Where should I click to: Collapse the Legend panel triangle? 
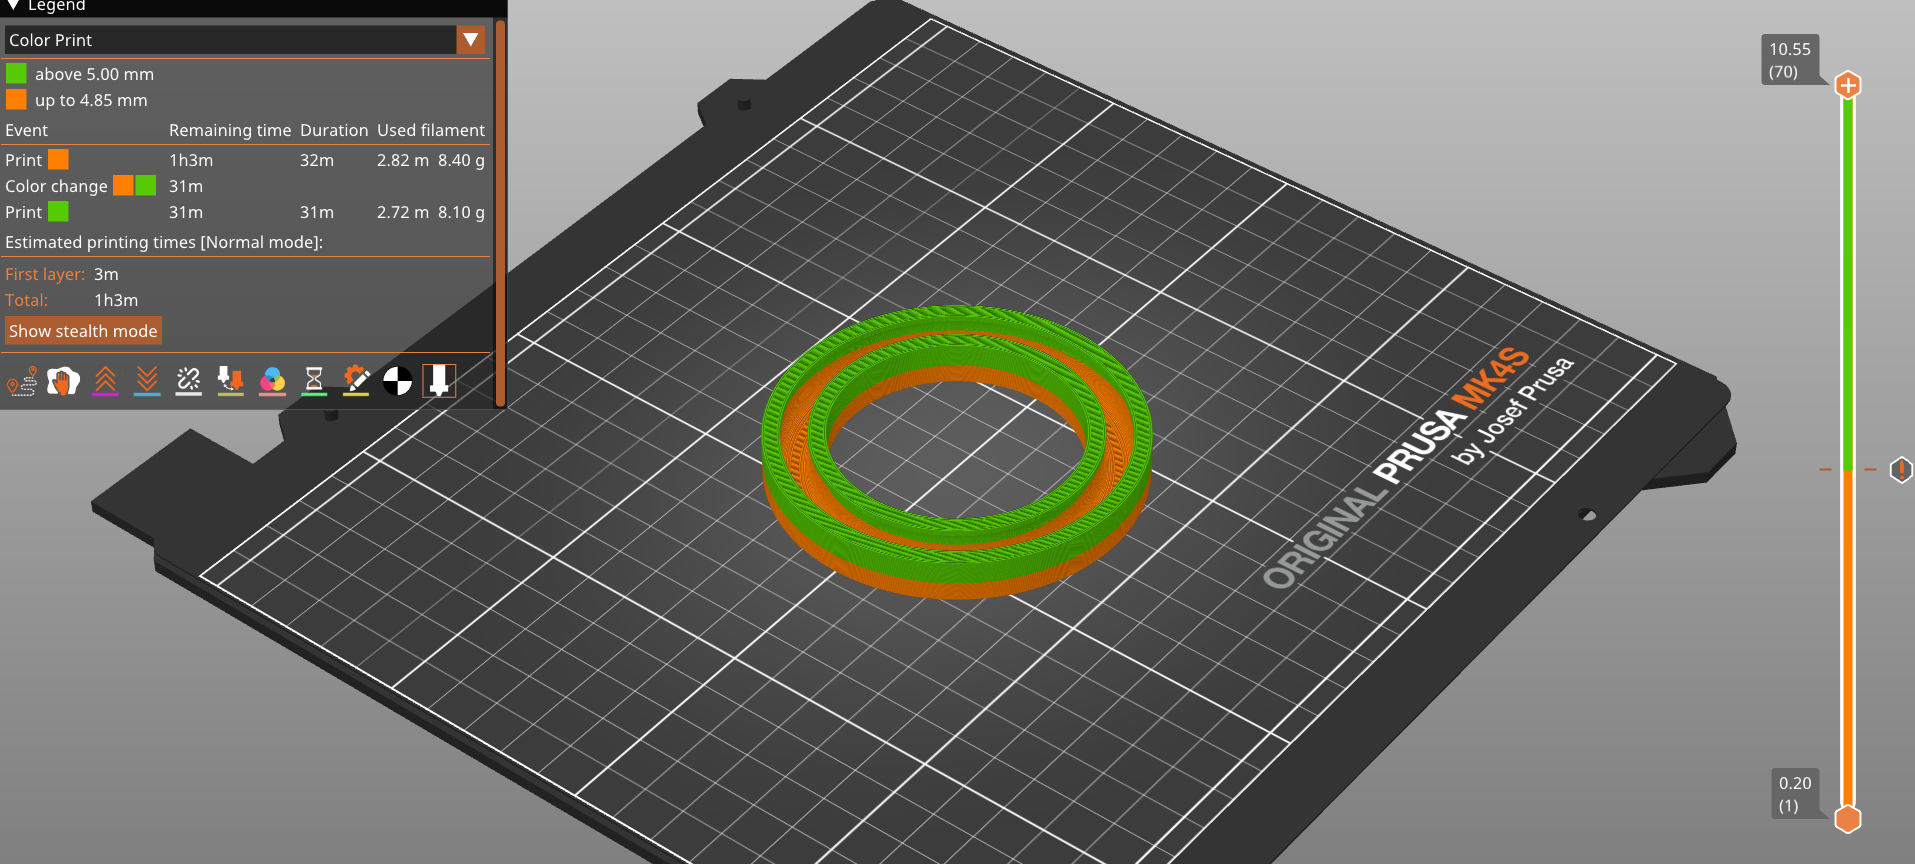click(13, 6)
